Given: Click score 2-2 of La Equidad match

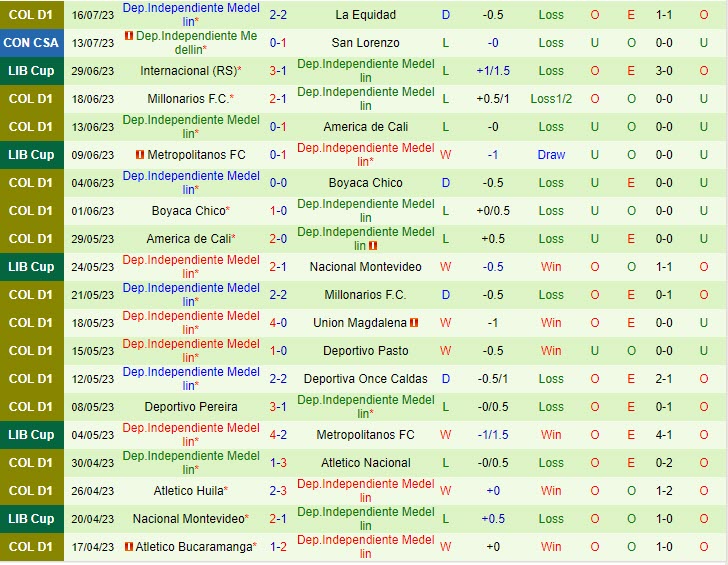Looking at the screenshot, I should 278,15.
